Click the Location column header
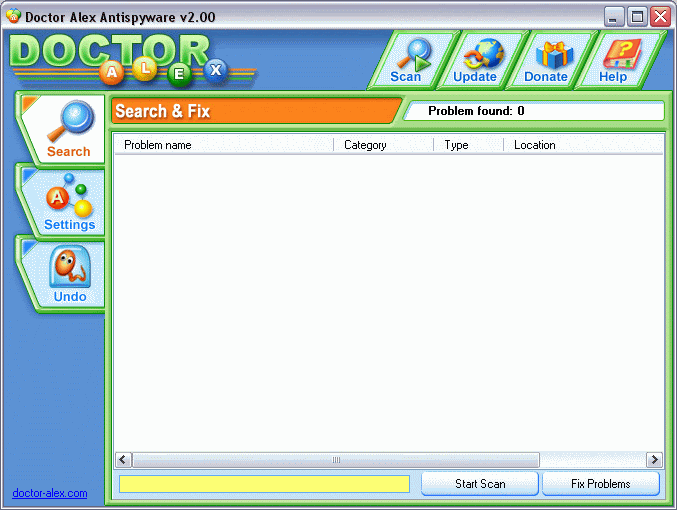 point(582,145)
